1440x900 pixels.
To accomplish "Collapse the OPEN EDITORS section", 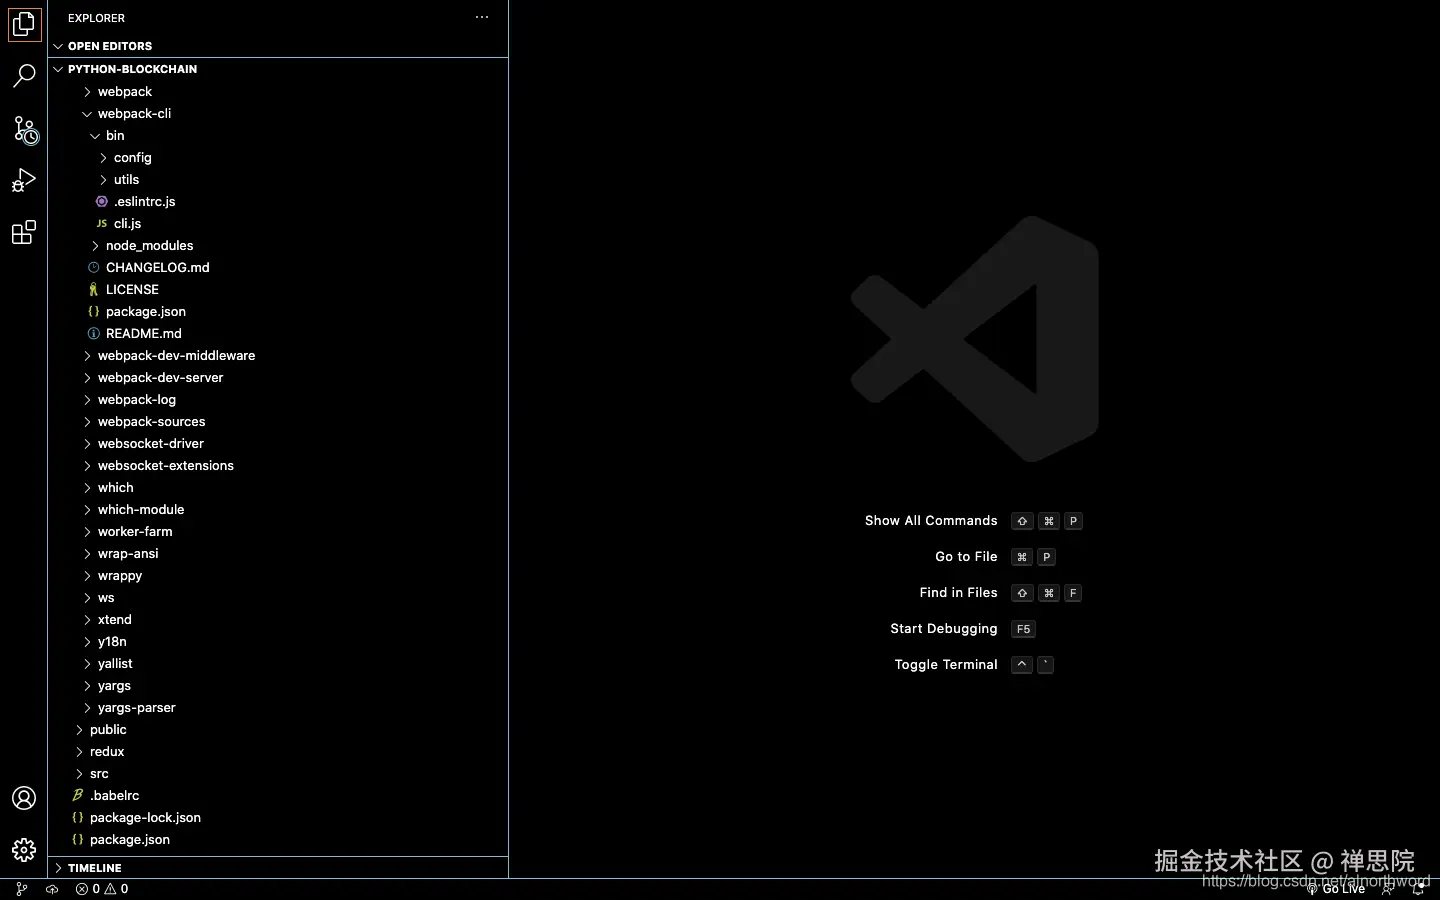I will 59,46.
